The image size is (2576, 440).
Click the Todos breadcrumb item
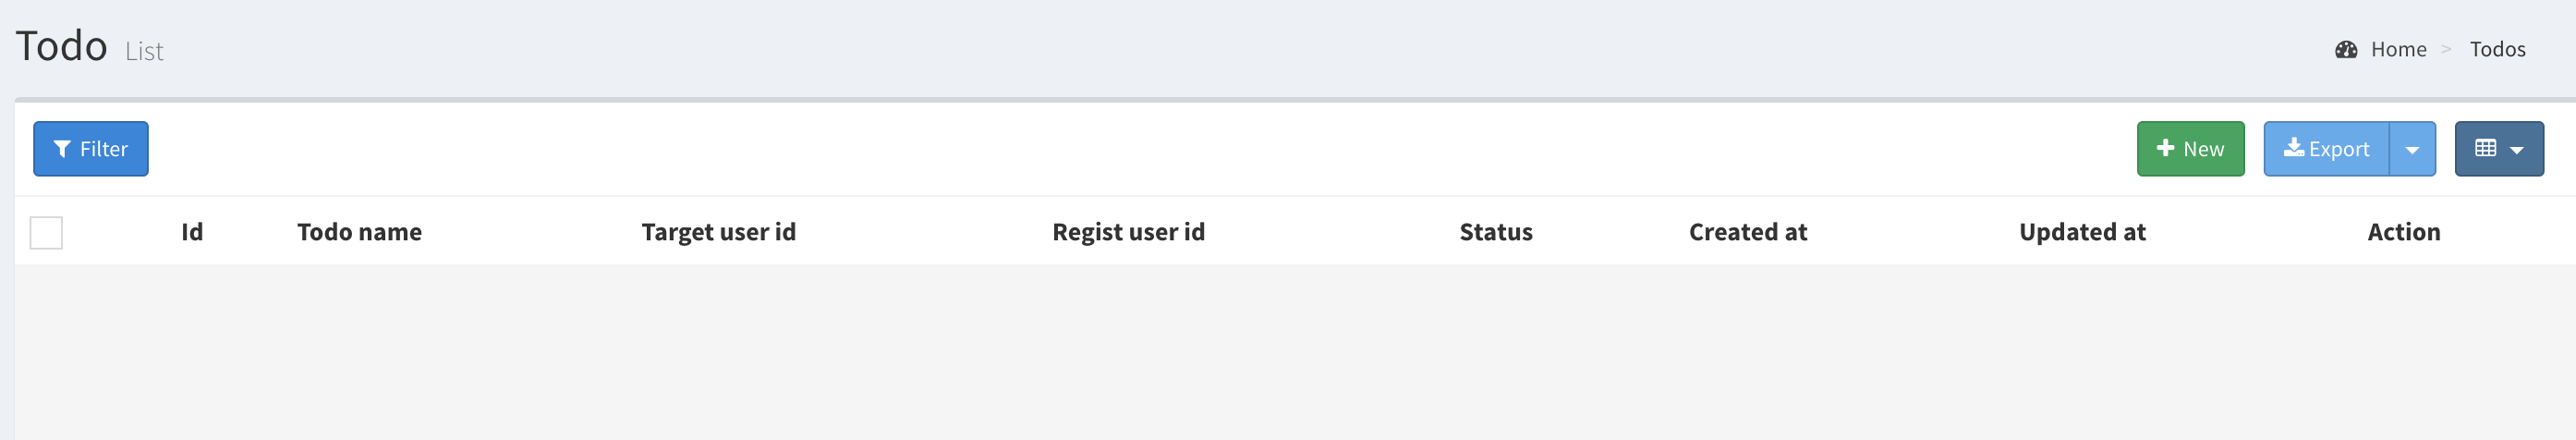click(2497, 49)
